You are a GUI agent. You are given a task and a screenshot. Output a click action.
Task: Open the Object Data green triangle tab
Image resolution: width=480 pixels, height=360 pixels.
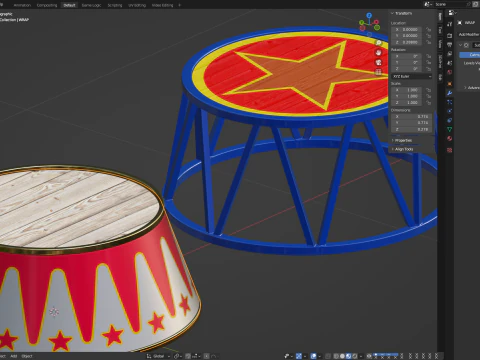449,129
